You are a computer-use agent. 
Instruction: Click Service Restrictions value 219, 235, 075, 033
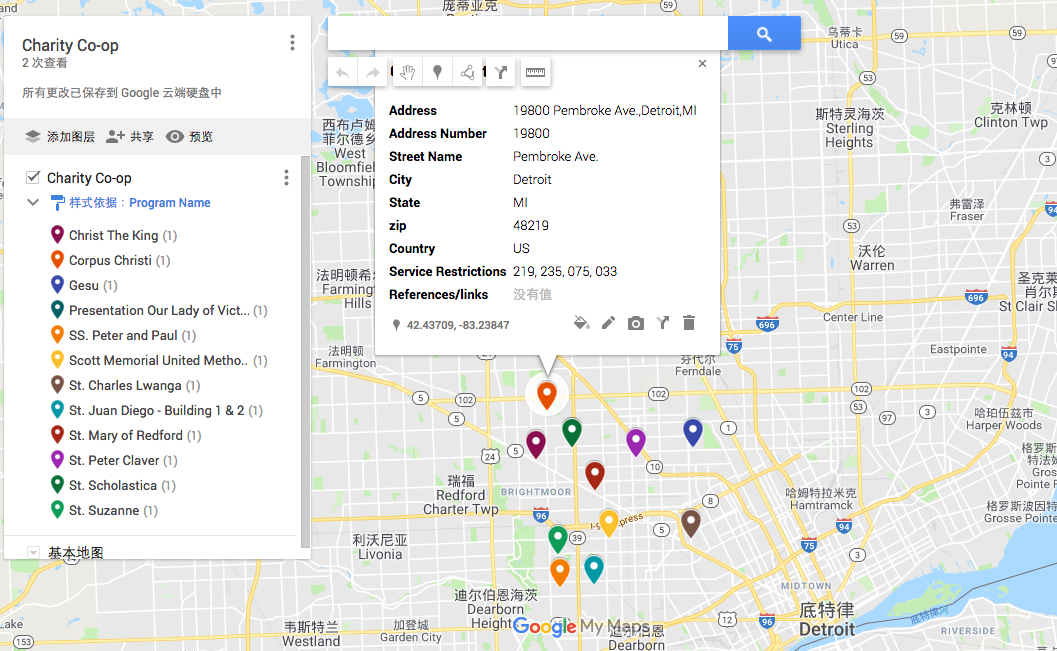click(x=565, y=272)
